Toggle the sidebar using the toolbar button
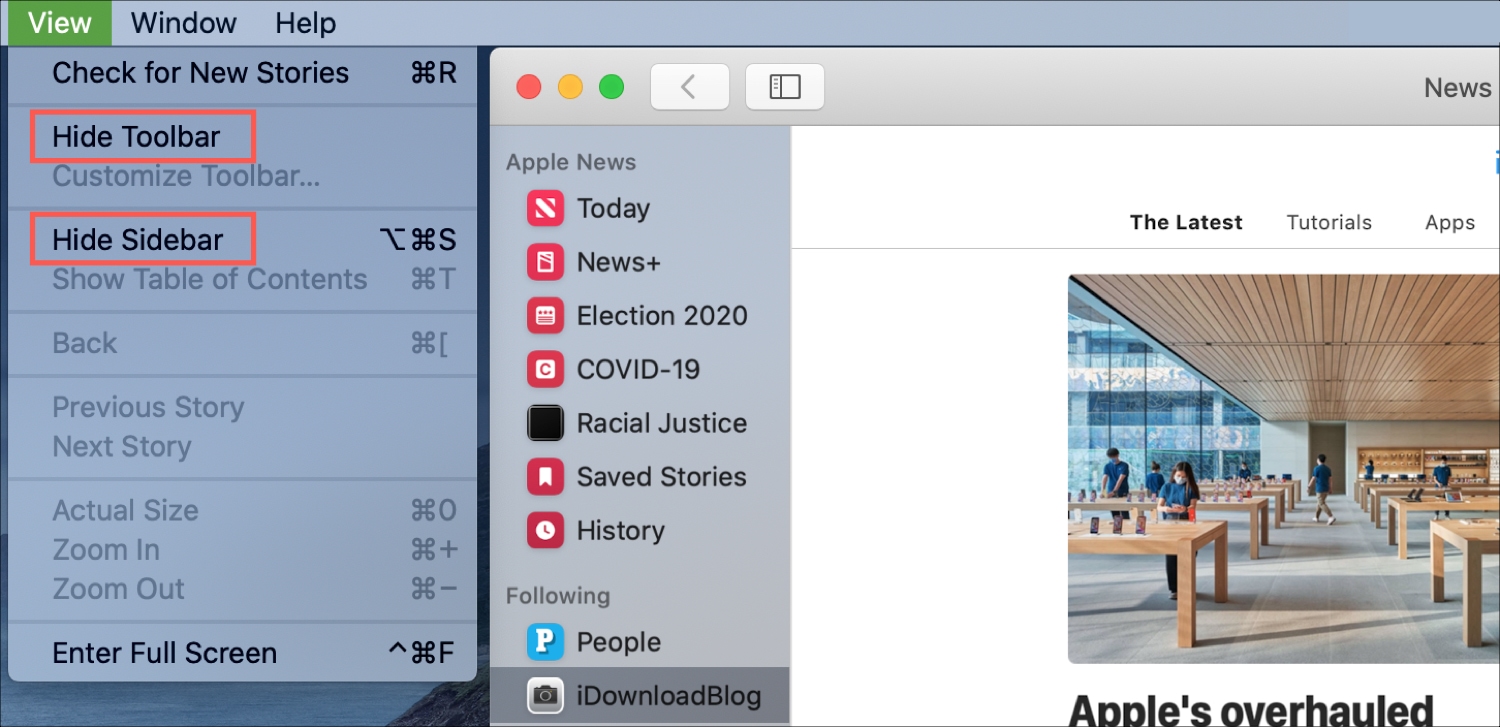1500x727 pixels. pyautogui.click(x=785, y=87)
